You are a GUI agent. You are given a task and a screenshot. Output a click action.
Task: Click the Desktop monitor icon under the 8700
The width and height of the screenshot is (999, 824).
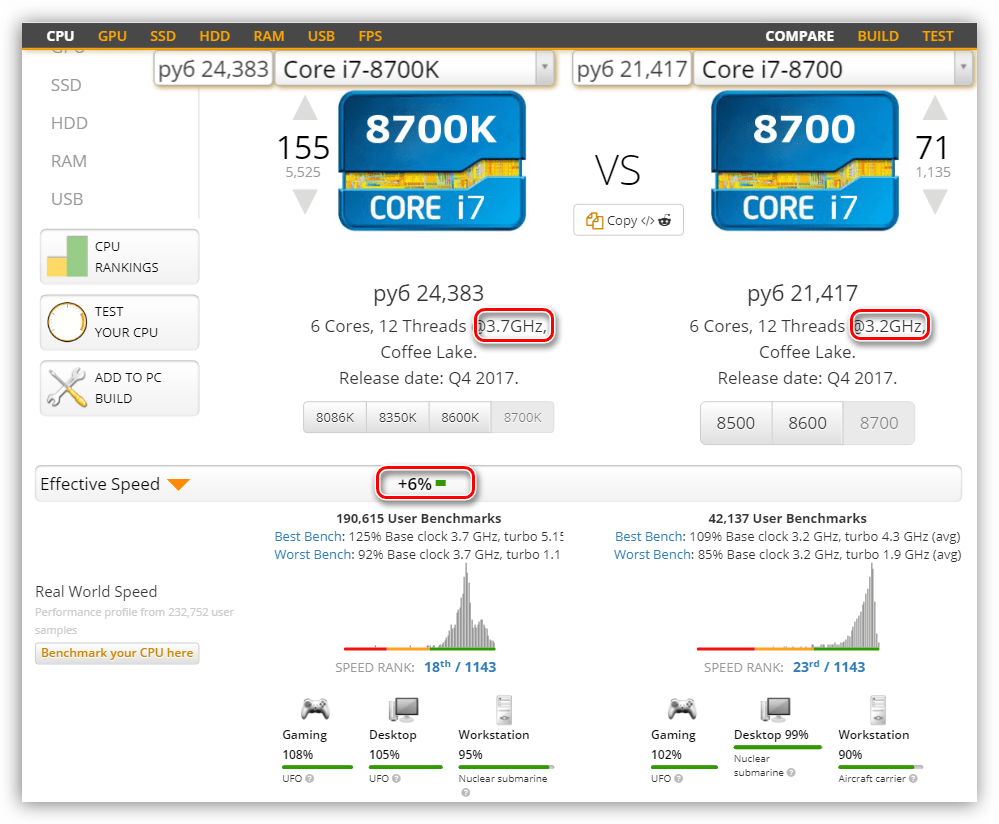click(776, 709)
